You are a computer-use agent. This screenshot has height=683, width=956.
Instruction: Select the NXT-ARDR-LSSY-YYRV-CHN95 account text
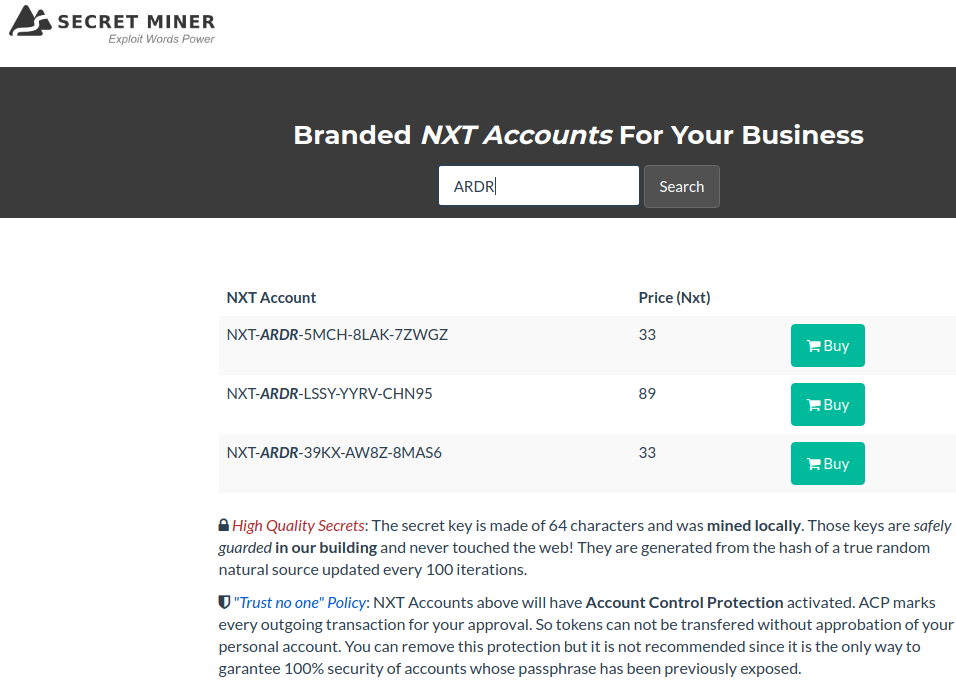[329, 394]
